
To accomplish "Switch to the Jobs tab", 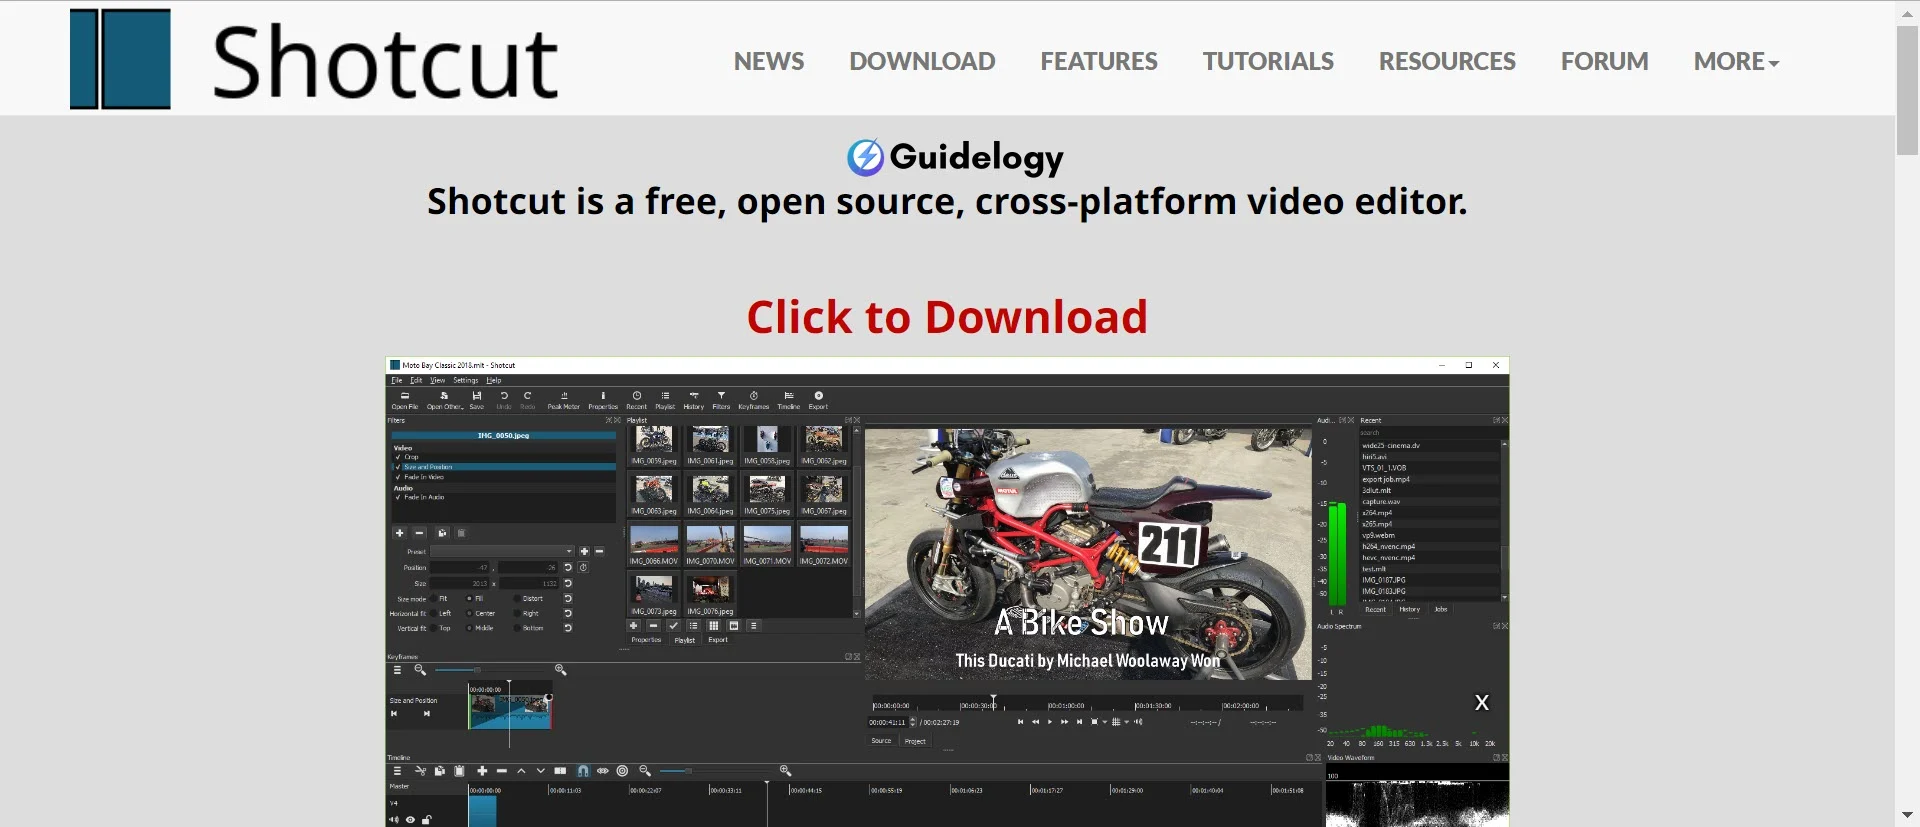I will 1441,609.
